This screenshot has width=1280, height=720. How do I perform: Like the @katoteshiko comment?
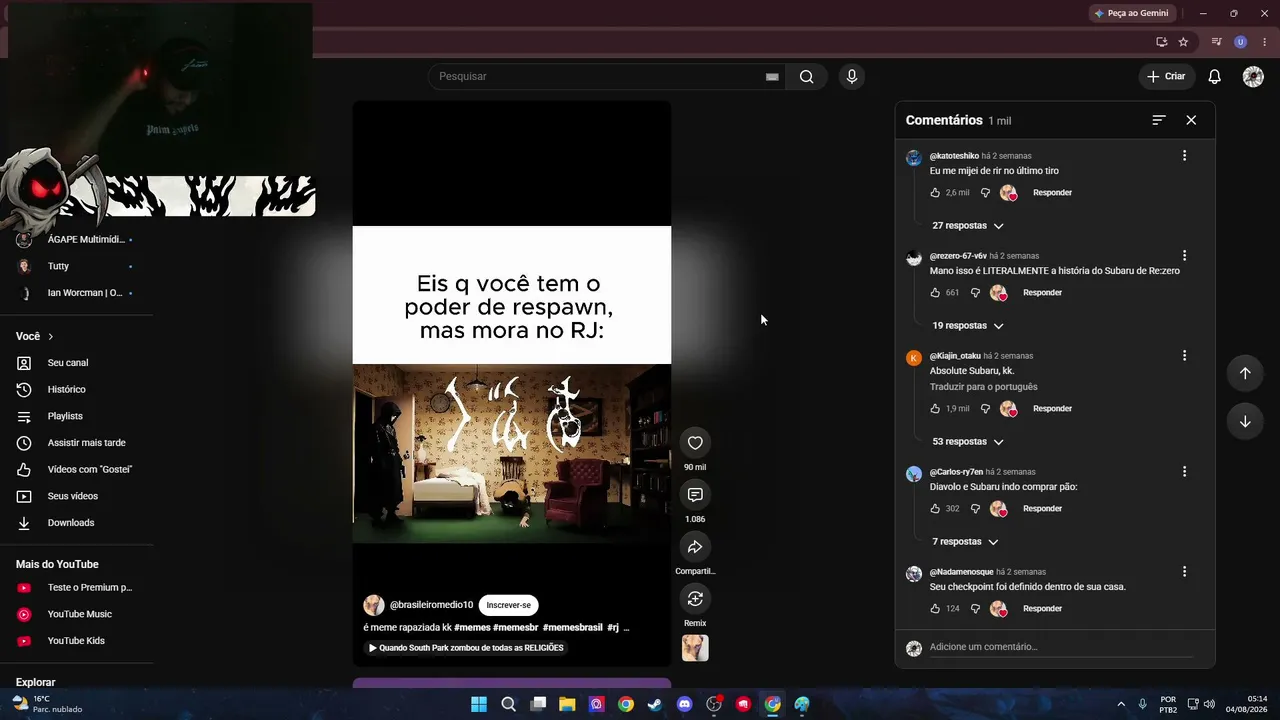(935, 193)
